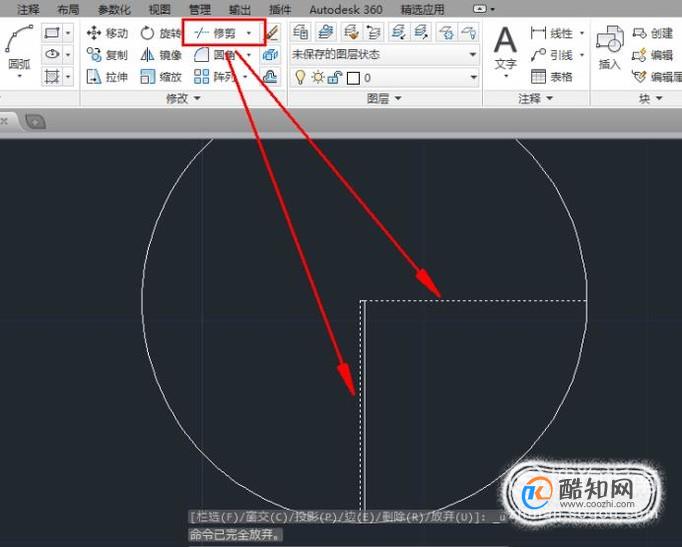Expand the Annotation (注释) panel

(535, 99)
